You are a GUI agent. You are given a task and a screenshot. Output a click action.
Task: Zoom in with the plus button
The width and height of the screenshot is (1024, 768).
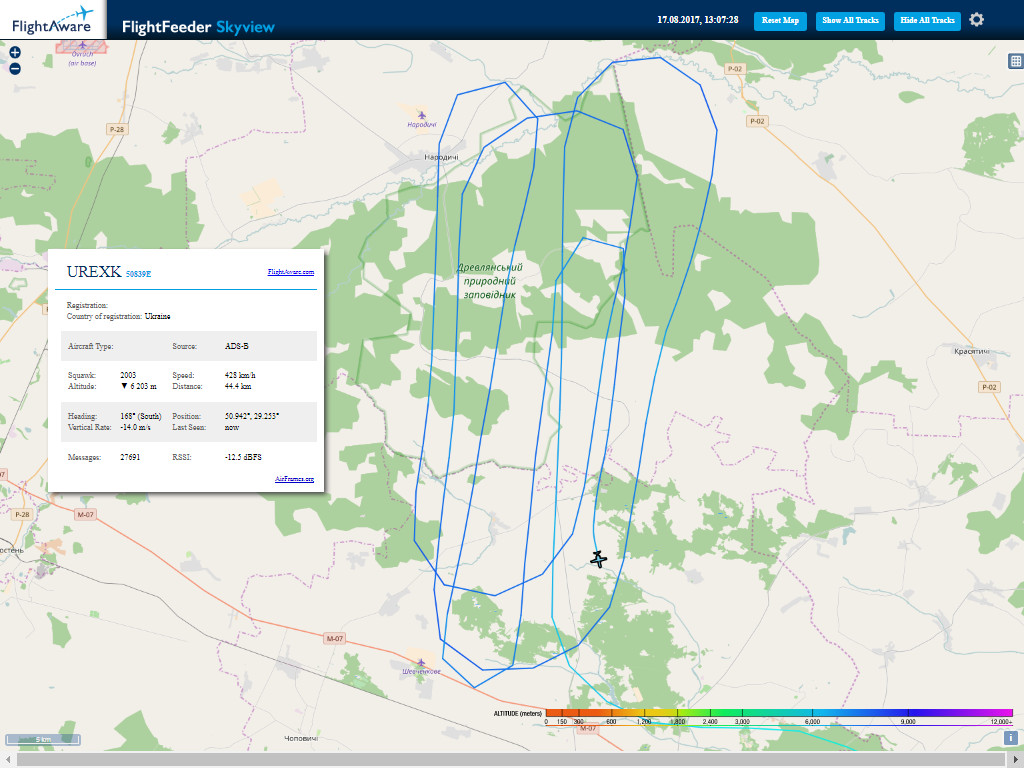tap(15, 53)
